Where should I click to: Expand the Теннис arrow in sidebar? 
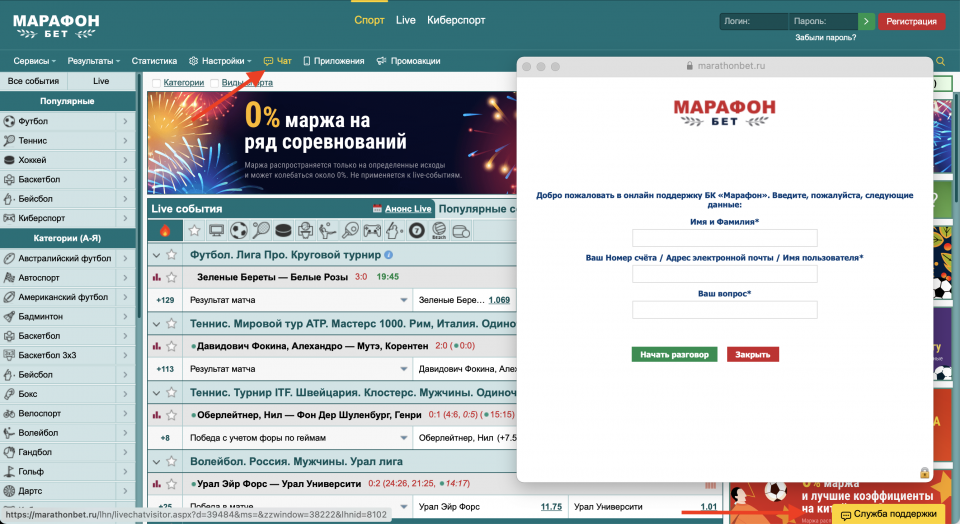125,141
